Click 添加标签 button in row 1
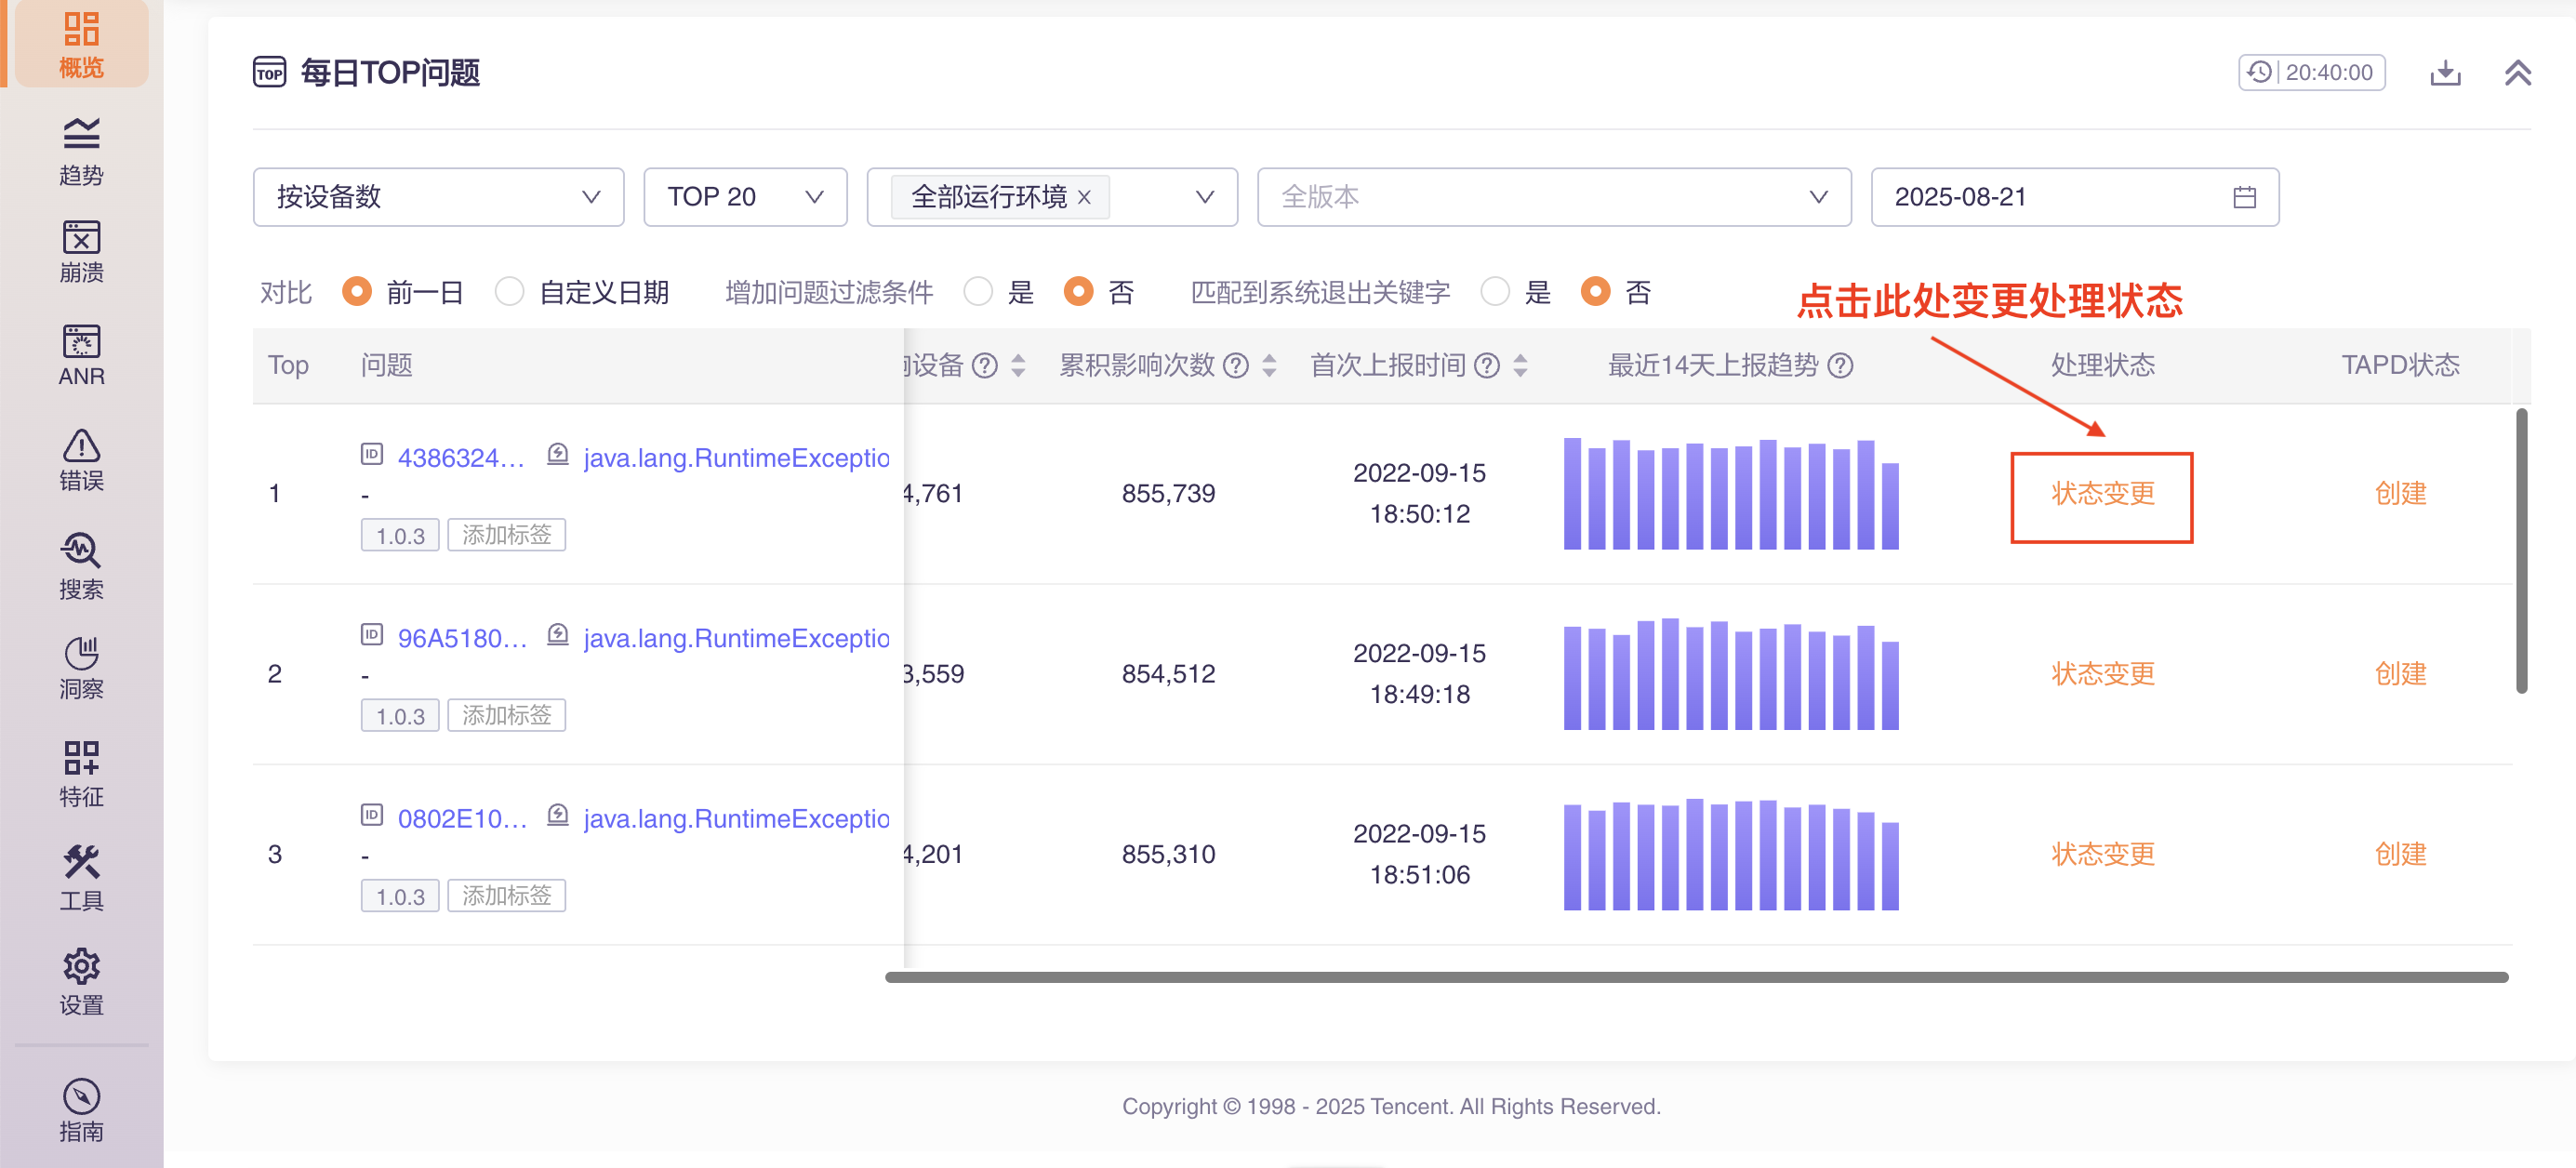Viewport: 2576px width, 1168px height. (x=506, y=535)
